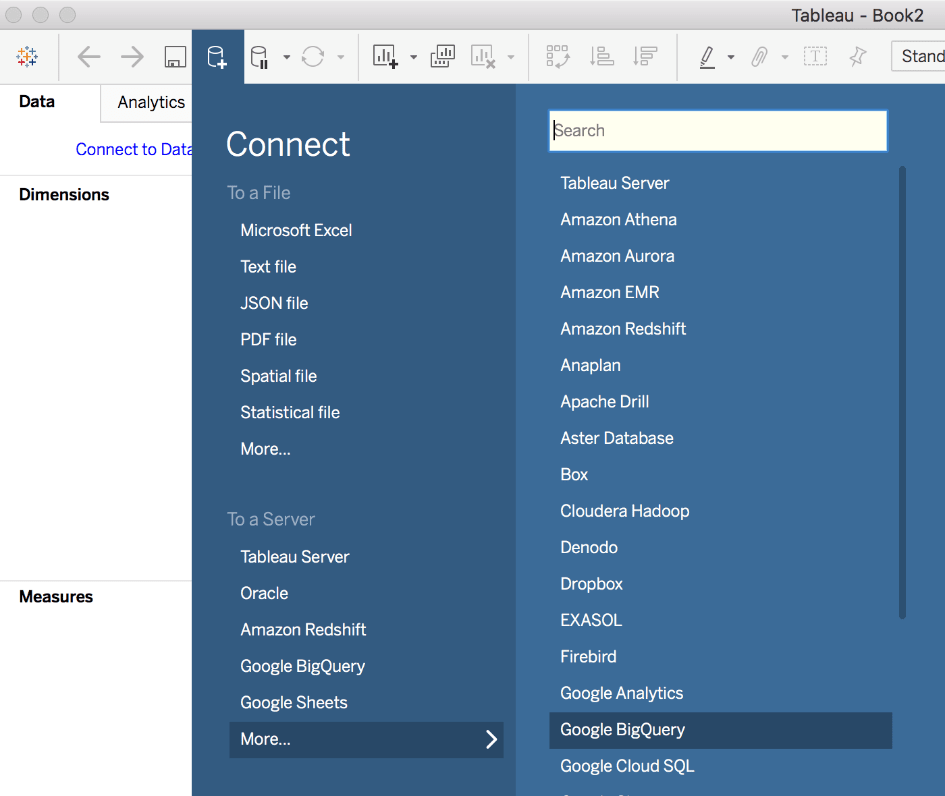
Task: Select Box connector
Action: coord(574,475)
